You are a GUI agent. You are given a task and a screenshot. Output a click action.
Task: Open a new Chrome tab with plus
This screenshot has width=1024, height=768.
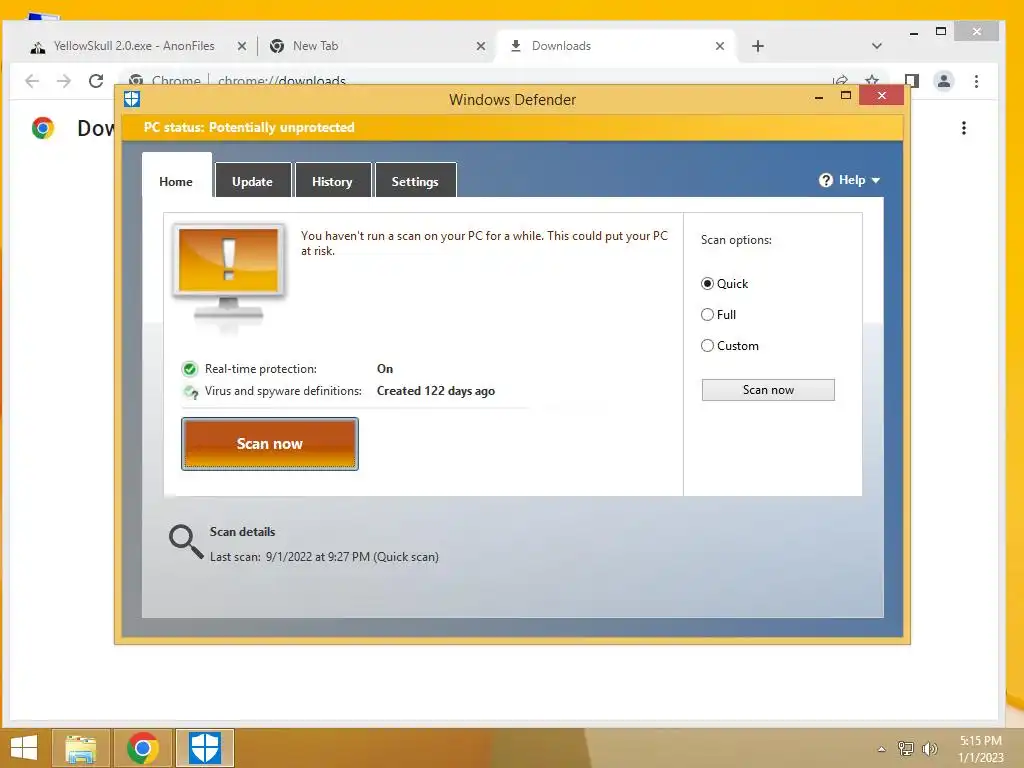click(x=758, y=46)
